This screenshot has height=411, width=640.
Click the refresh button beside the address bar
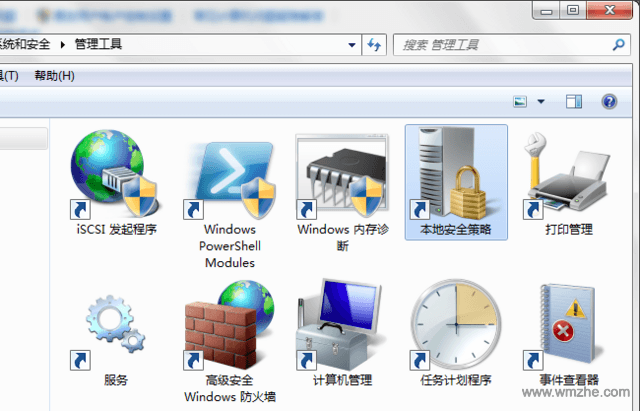point(374,44)
